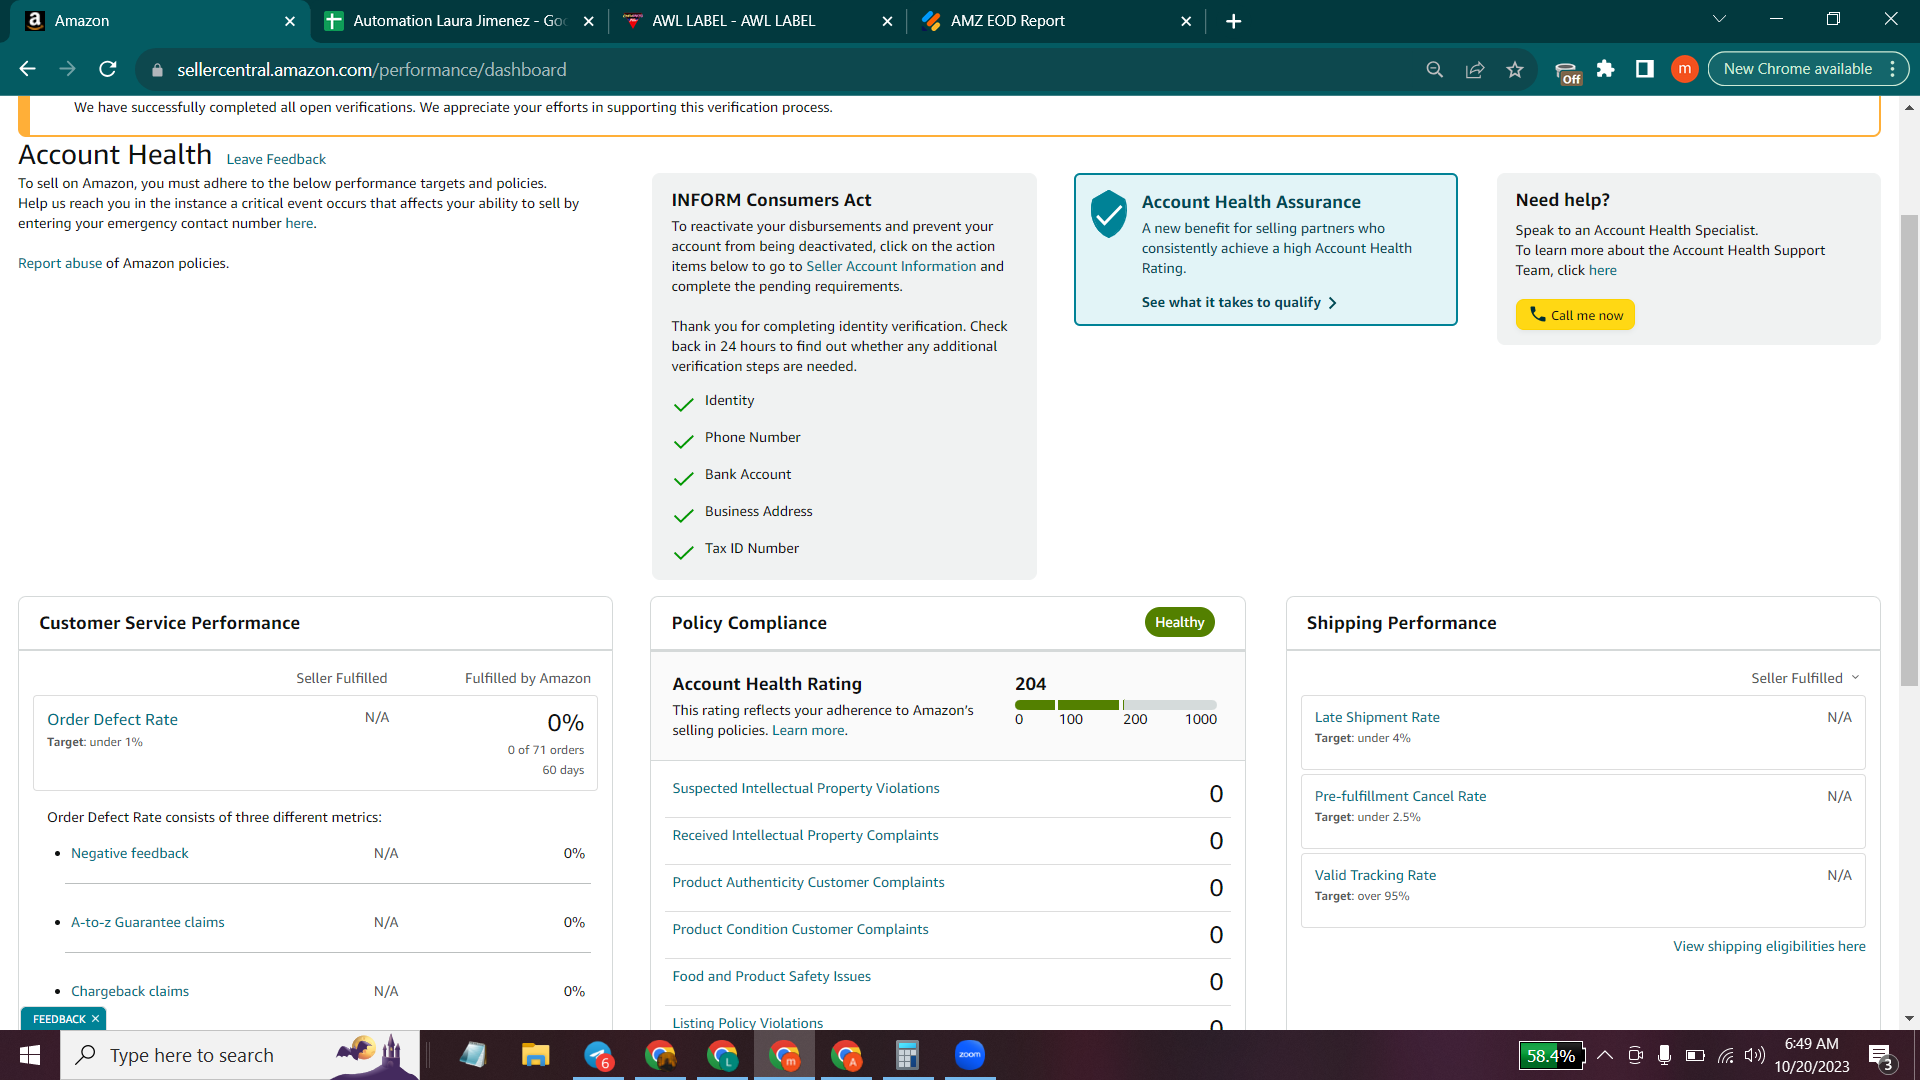The width and height of the screenshot is (1920, 1080).
Task: Open the Late Shipment Rate link
Action: (1377, 717)
